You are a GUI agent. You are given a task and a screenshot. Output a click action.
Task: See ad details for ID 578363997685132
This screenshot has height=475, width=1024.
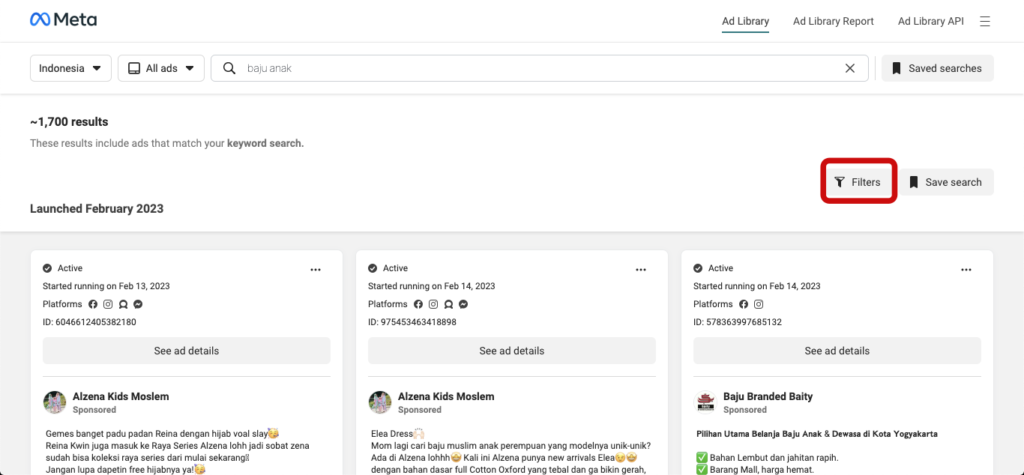pyautogui.click(x=837, y=351)
